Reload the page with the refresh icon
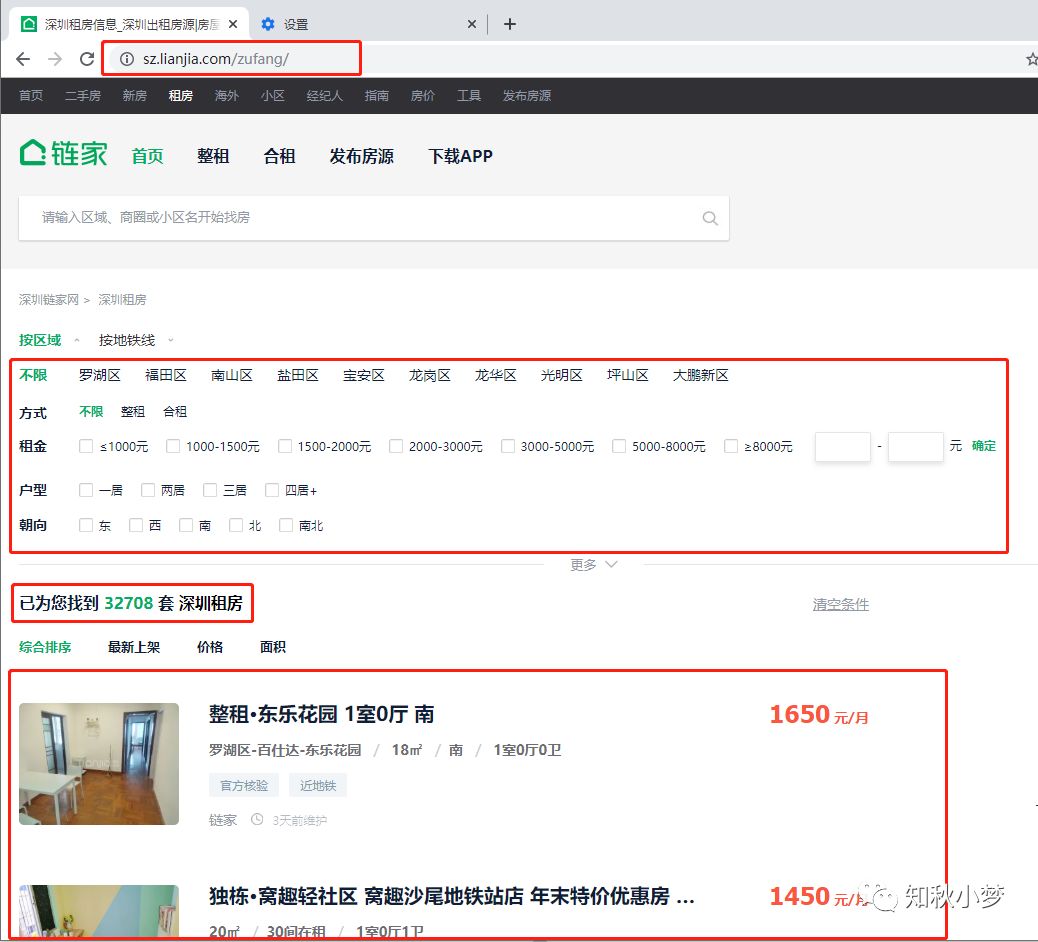 [87, 59]
